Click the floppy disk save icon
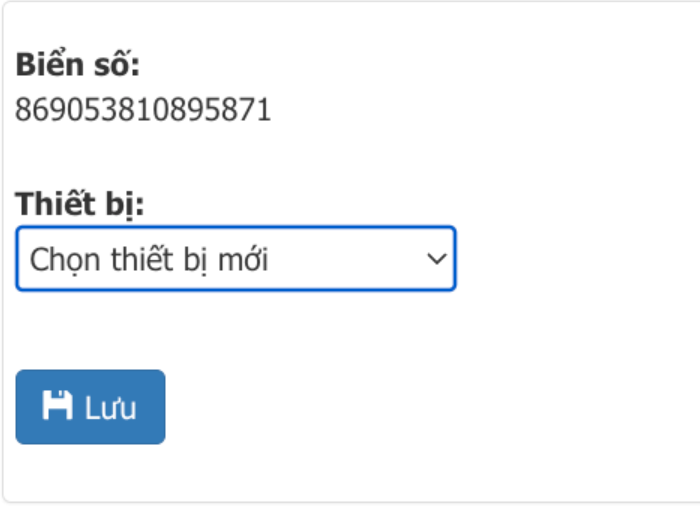Viewport: 700px width, 506px height. (x=57, y=406)
